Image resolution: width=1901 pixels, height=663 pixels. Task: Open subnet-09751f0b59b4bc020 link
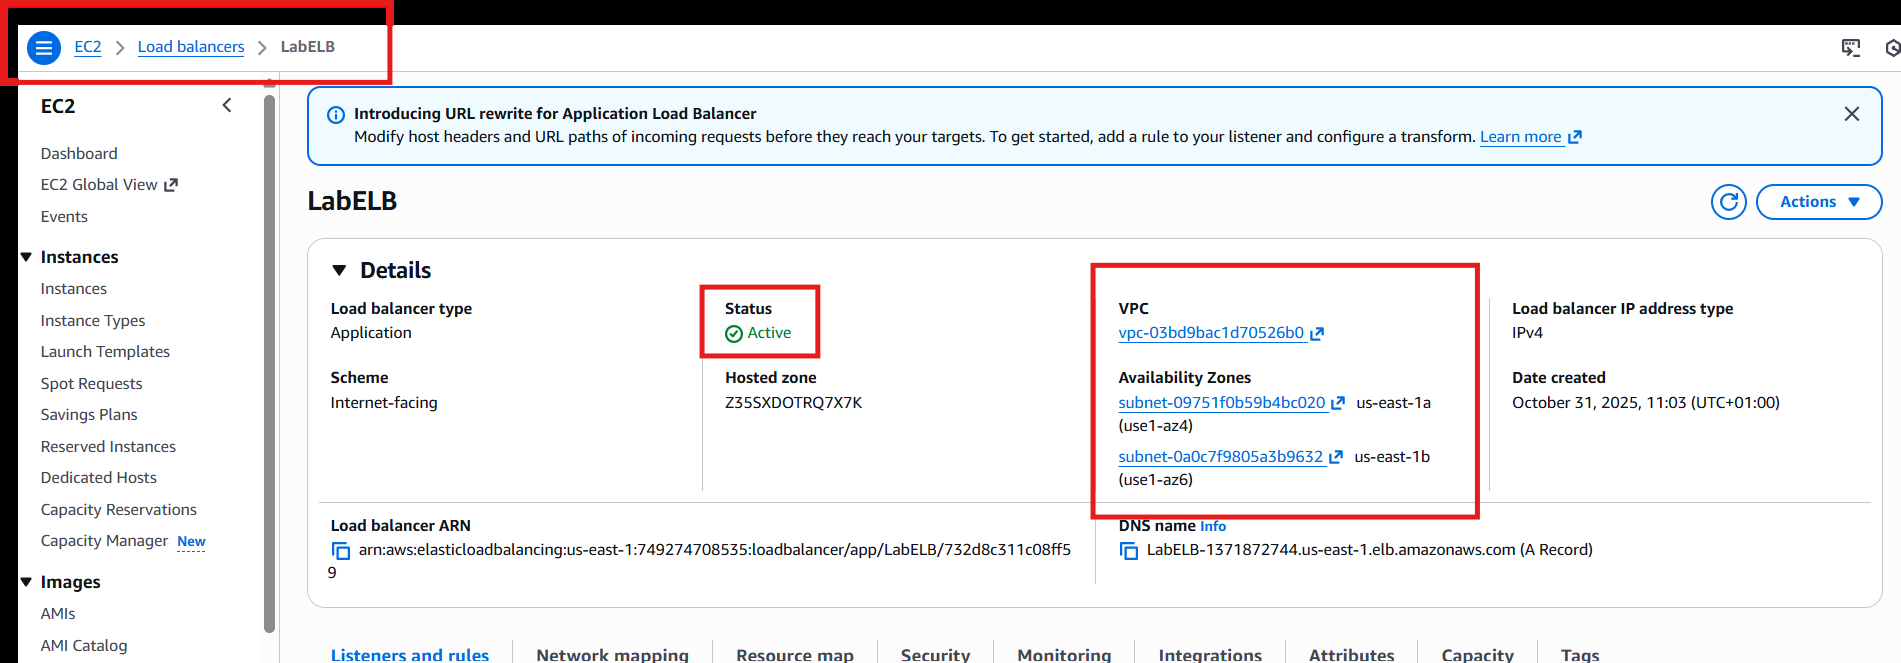pos(1221,403)
